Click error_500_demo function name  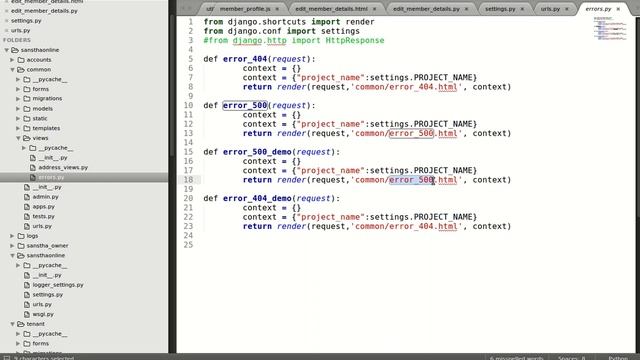coord(257,152)
